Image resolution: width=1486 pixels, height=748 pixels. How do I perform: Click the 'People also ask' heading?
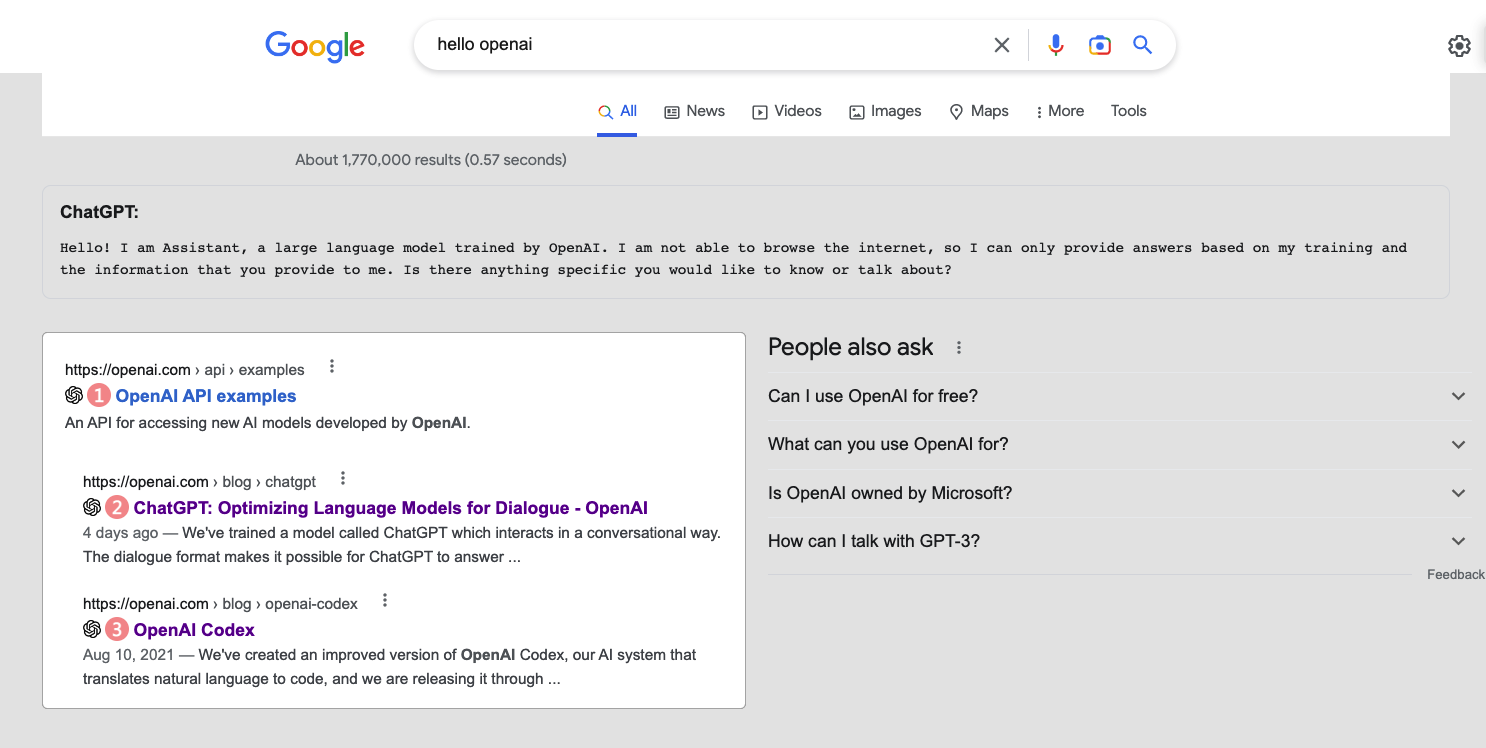coord(851,347)
